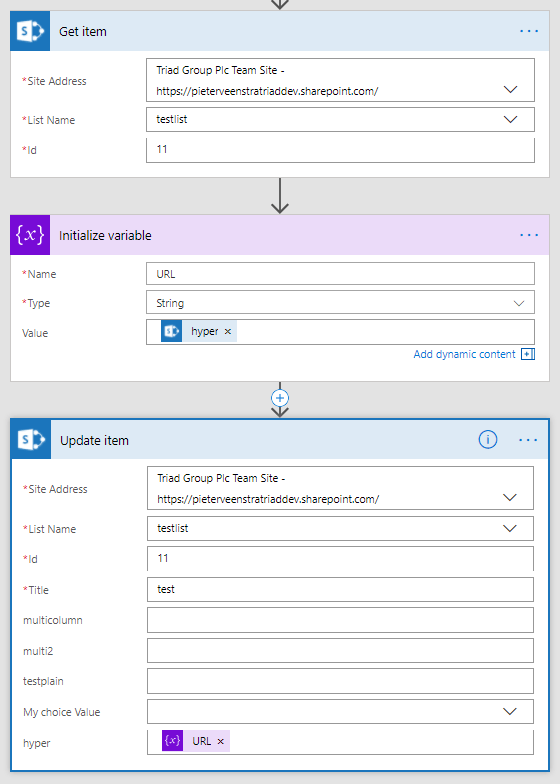This screenshot has width=560, height=784.
Task: Expand Site Address dropdown in Update item
Action: point(510,498)
